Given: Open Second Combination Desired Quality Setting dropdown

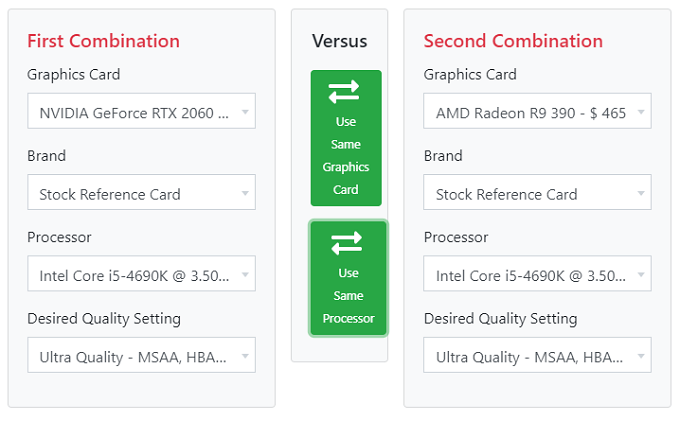Looking at the screenshot, I should pos(537,355).
